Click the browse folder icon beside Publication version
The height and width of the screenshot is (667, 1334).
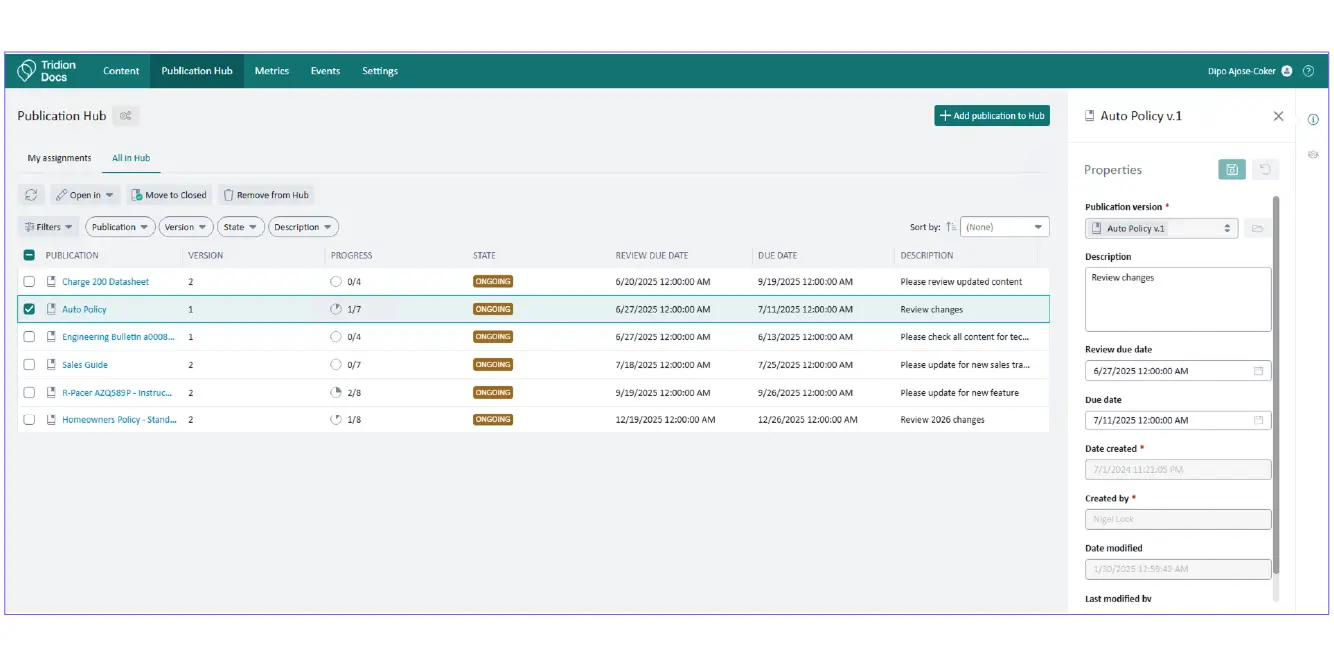(1257, 229)
